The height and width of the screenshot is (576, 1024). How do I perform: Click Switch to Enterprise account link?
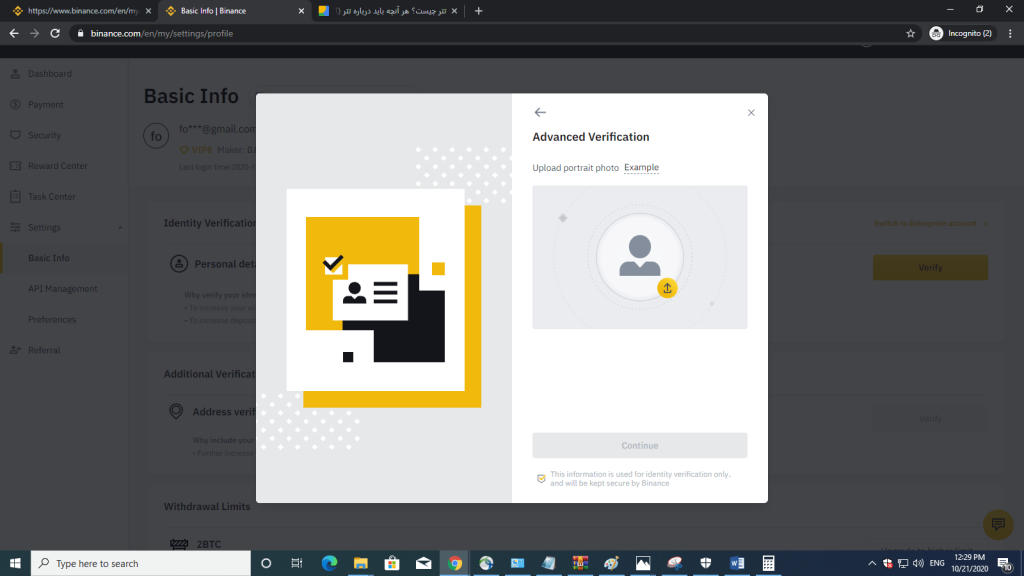click(x=931, y=223)
